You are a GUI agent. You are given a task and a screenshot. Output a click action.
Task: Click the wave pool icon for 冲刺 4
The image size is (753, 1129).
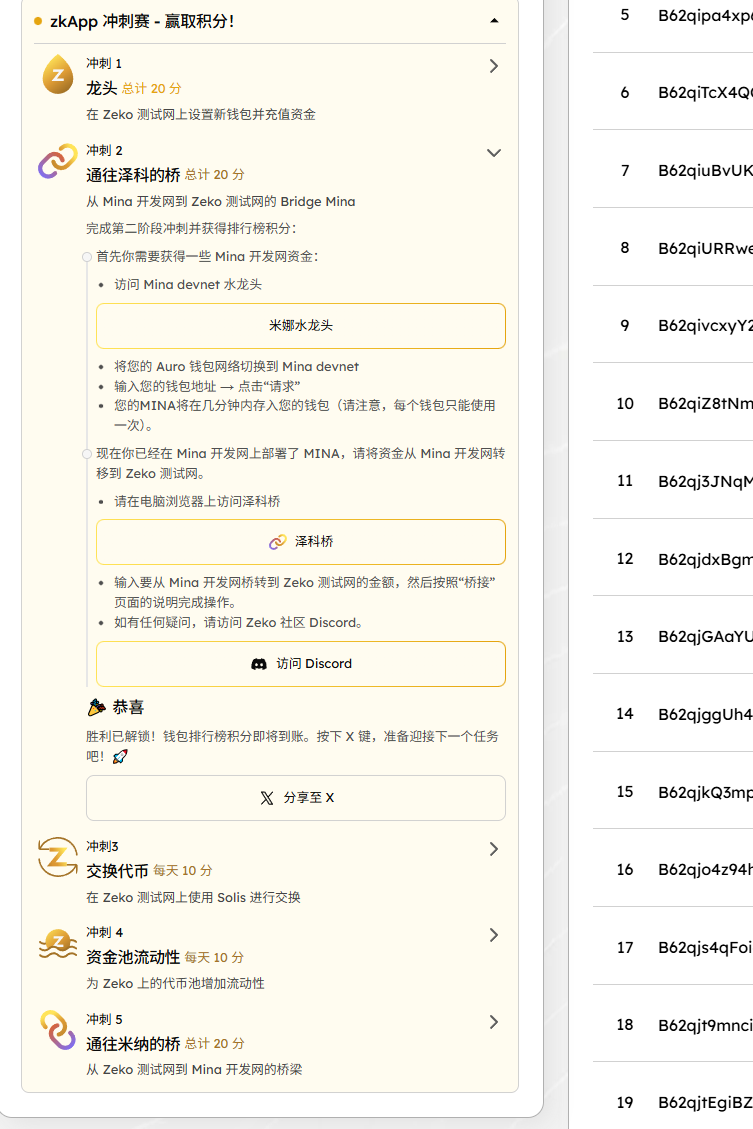point(58,943)
